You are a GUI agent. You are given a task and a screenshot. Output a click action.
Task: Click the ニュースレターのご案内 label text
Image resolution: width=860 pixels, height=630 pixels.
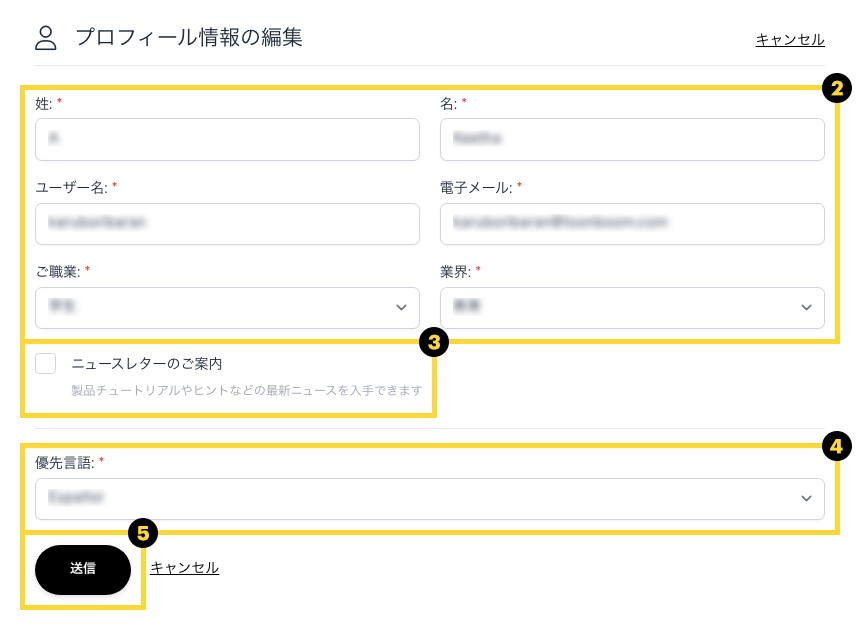tap(146, 363)
